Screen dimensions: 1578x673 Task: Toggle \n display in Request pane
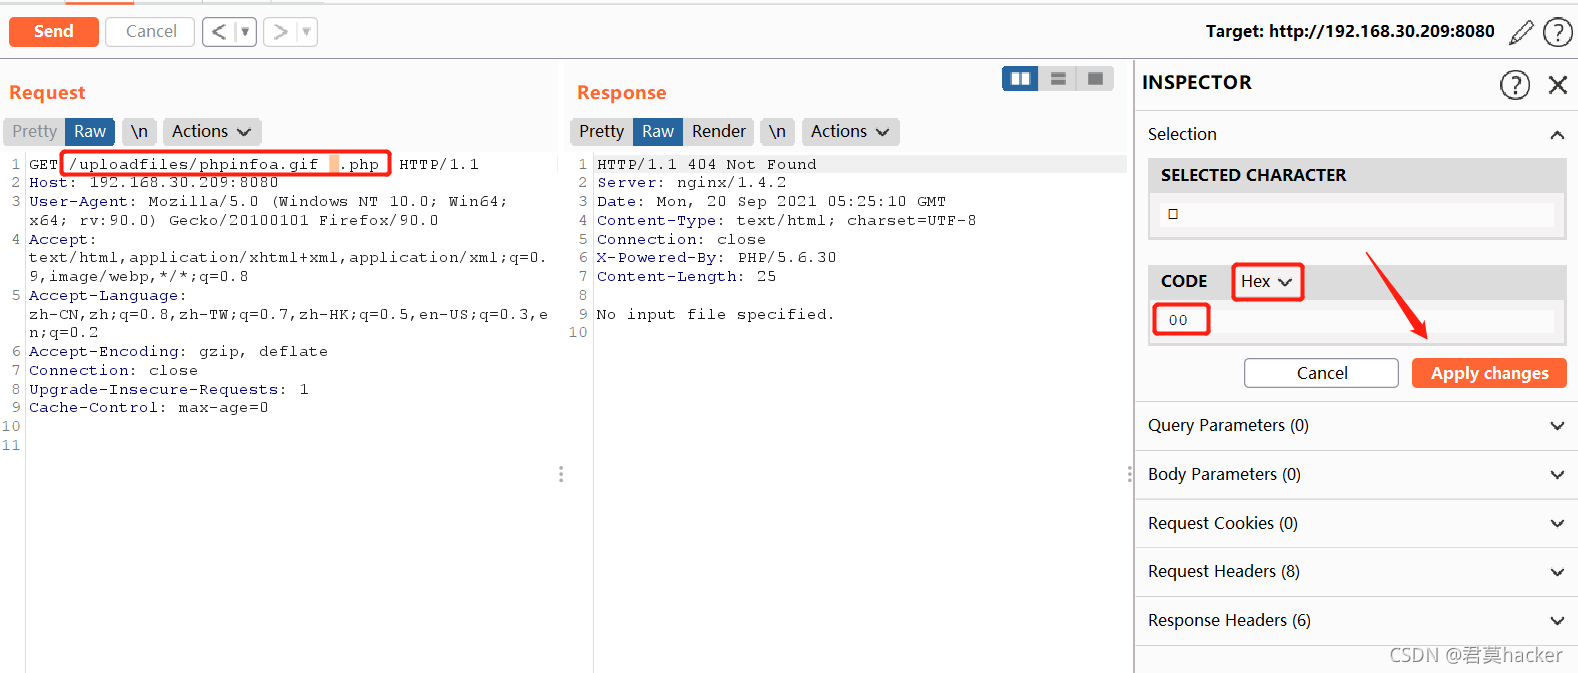point(139,131)
